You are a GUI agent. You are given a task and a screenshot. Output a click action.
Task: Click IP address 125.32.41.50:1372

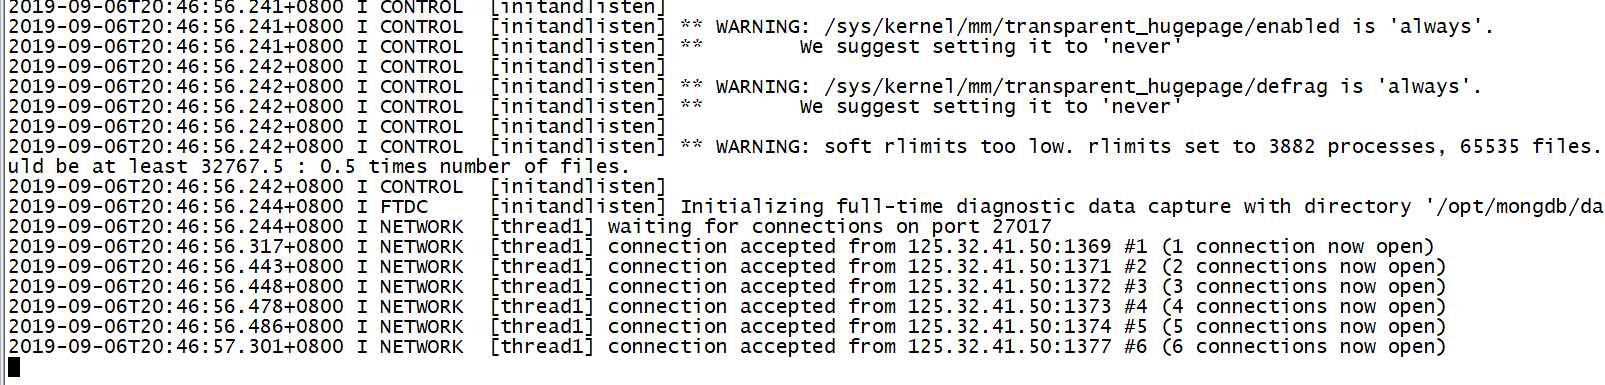point(1009,287)
